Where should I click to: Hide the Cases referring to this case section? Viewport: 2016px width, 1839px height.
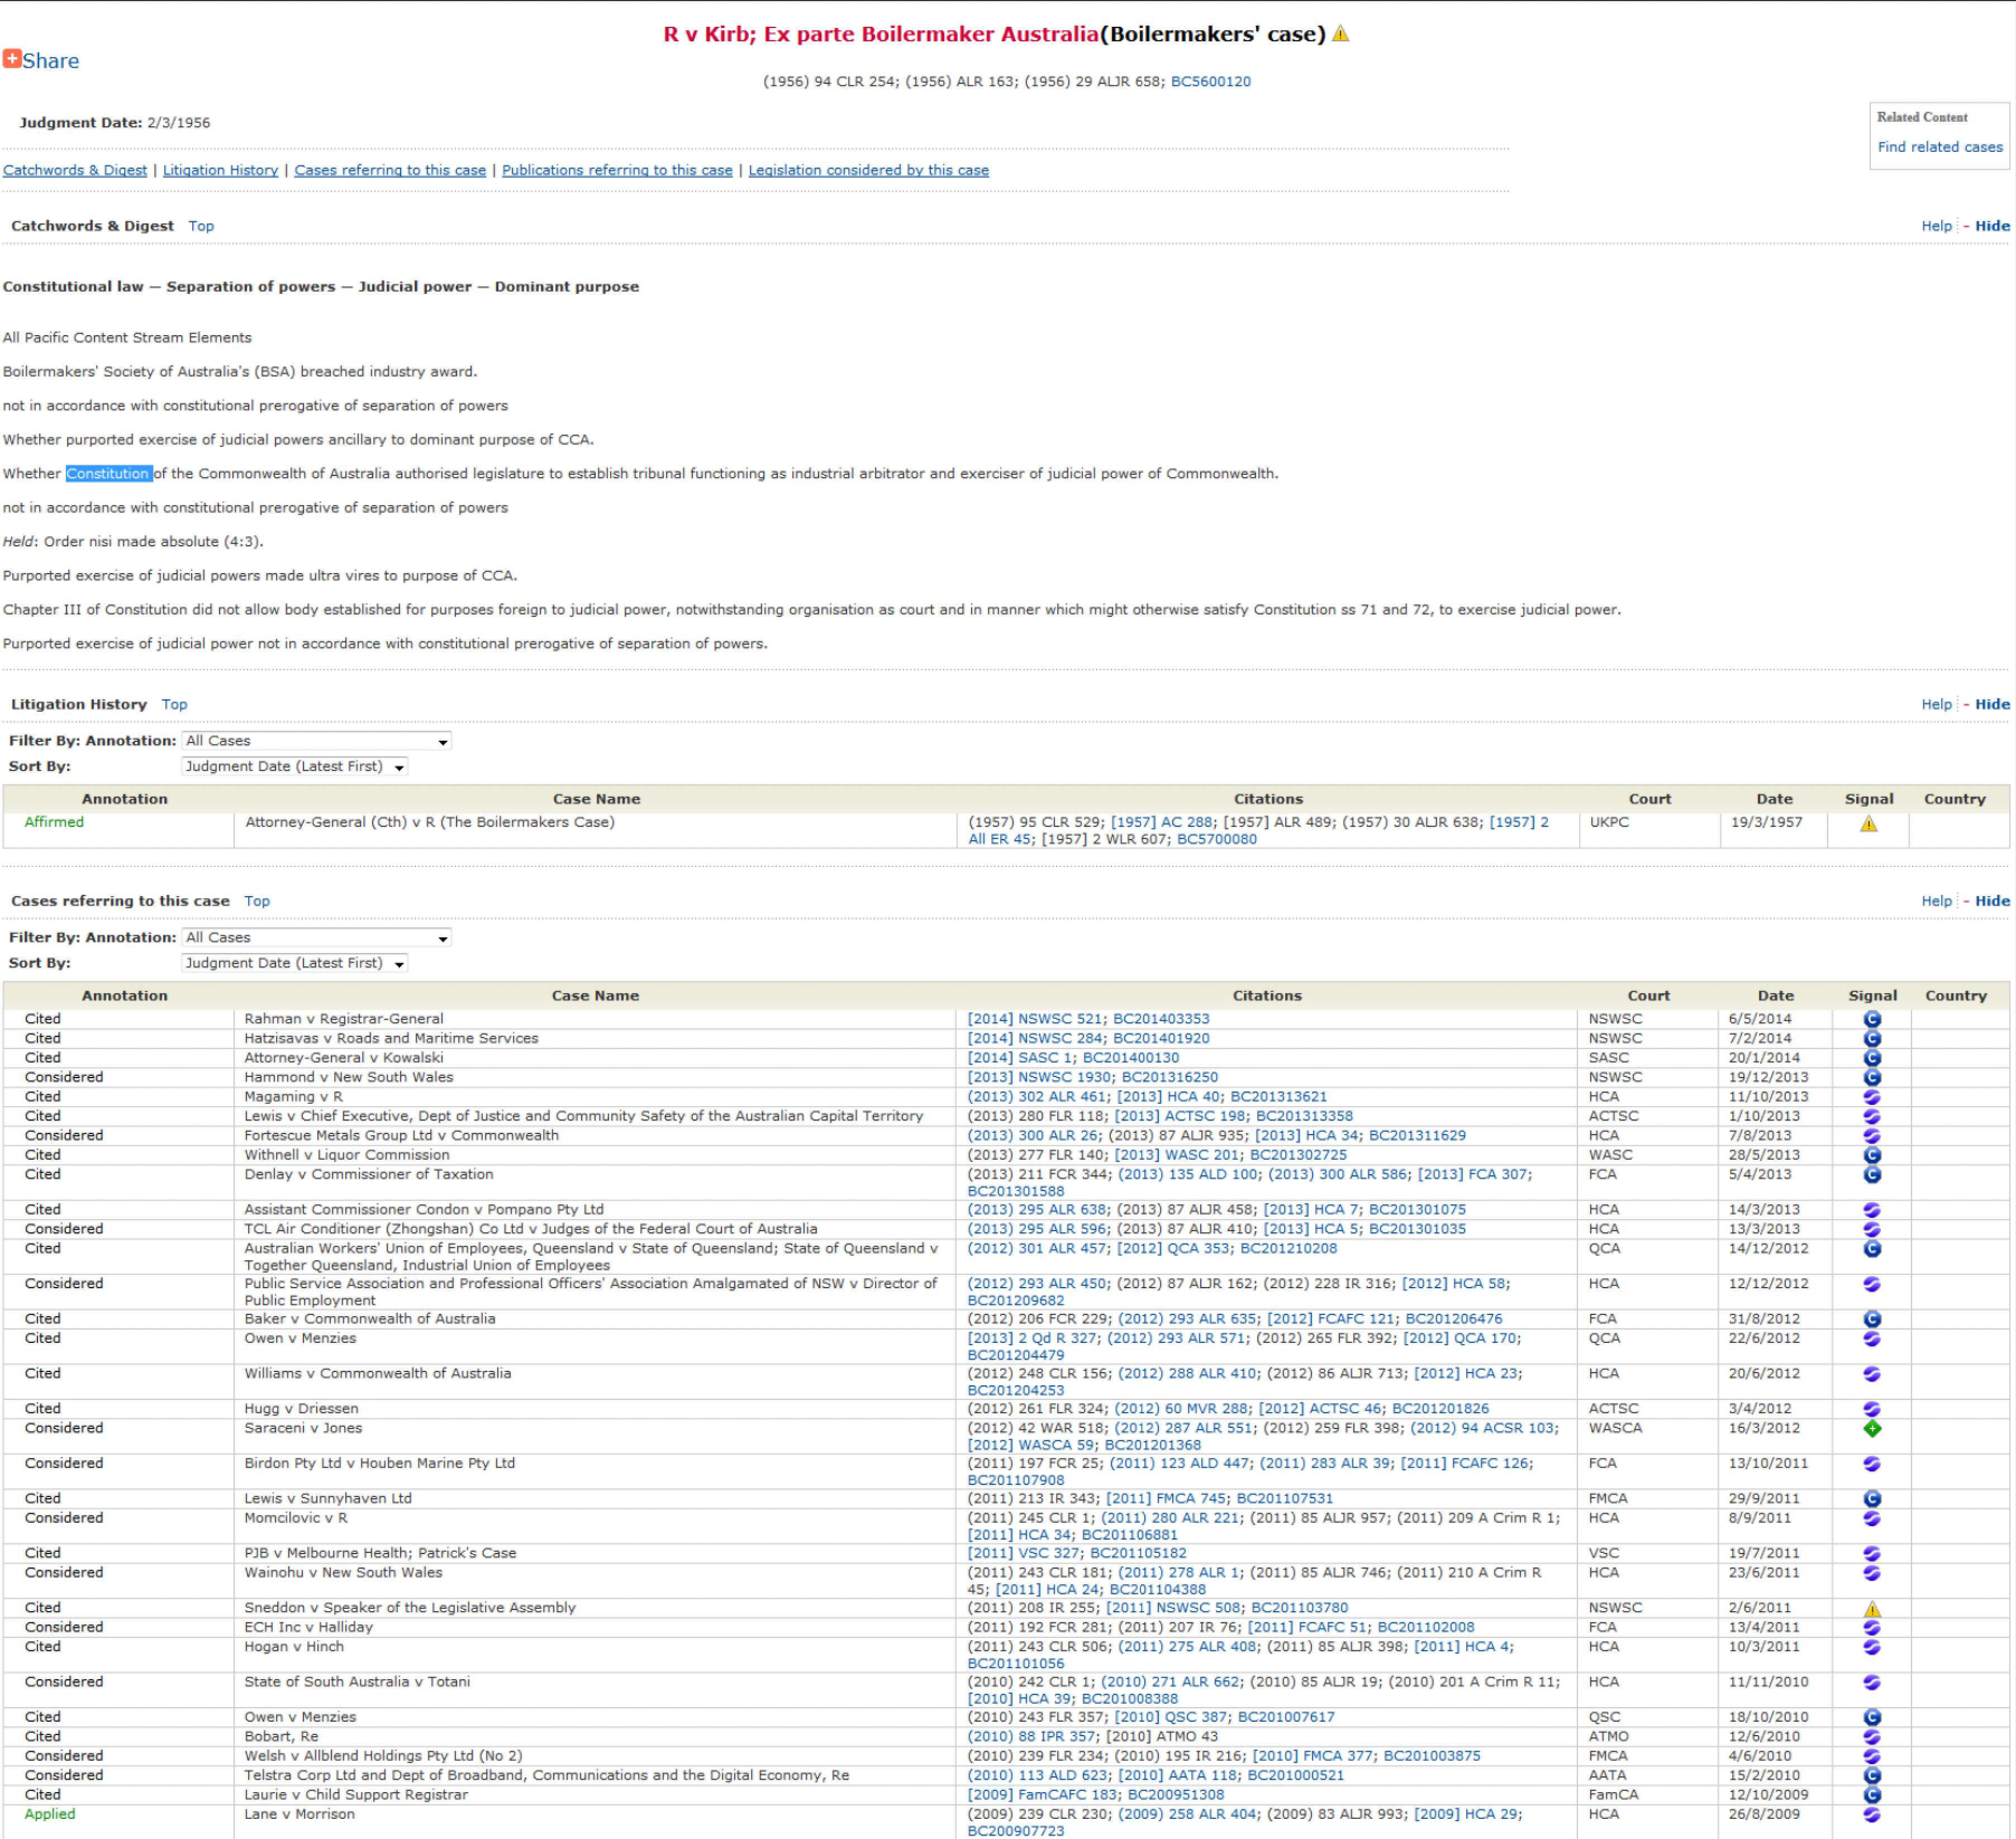tap(1991, 901)
